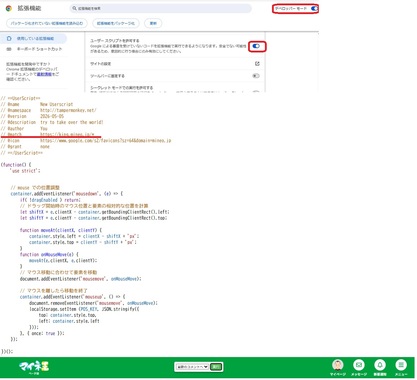Viewport: 417px width, 380px height.
Task: Open the comment jump dropdown in the green bar
Action: pos(192,367)
